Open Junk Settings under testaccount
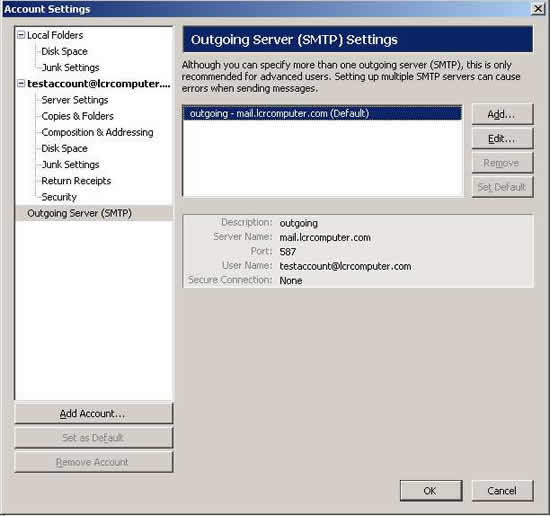 point(70,165)
